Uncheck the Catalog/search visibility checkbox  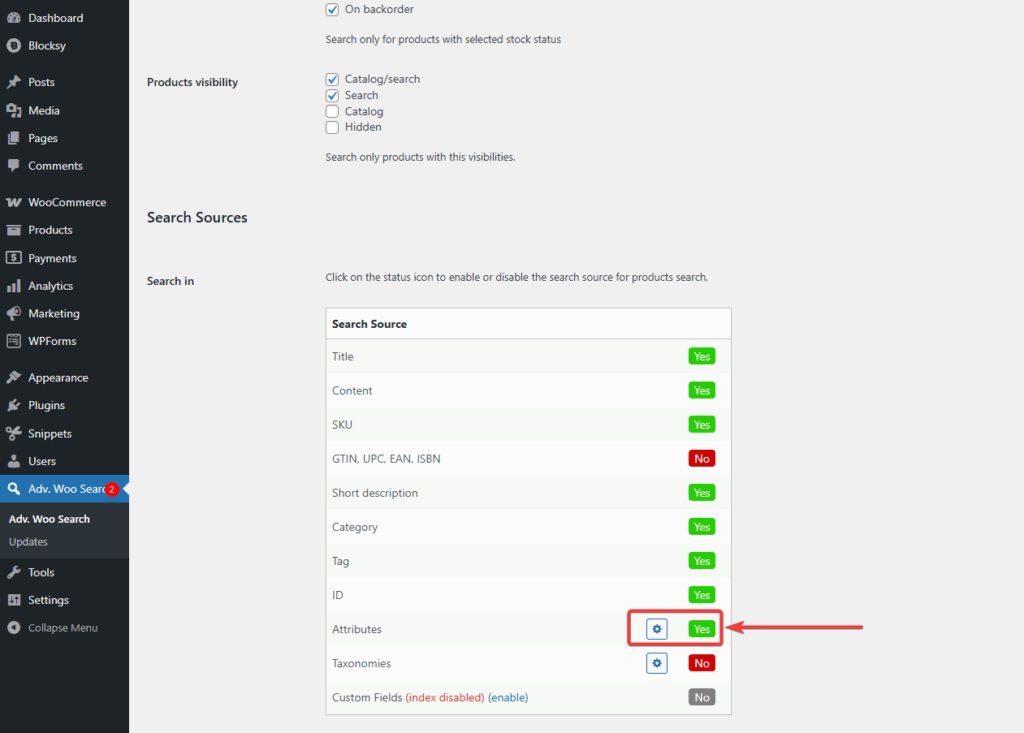[x=331, y=78]
